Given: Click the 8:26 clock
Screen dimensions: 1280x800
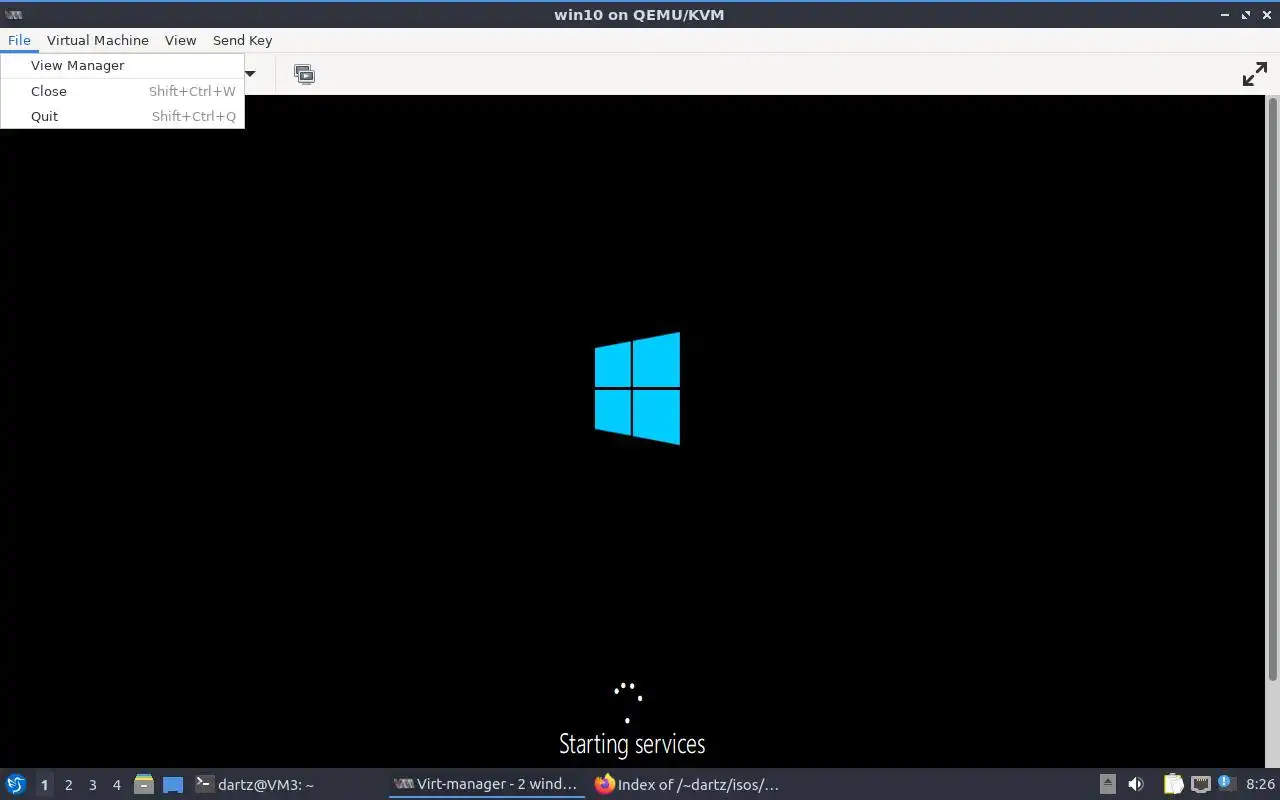Looking at the screenshot, I should tap(1260, 784).
